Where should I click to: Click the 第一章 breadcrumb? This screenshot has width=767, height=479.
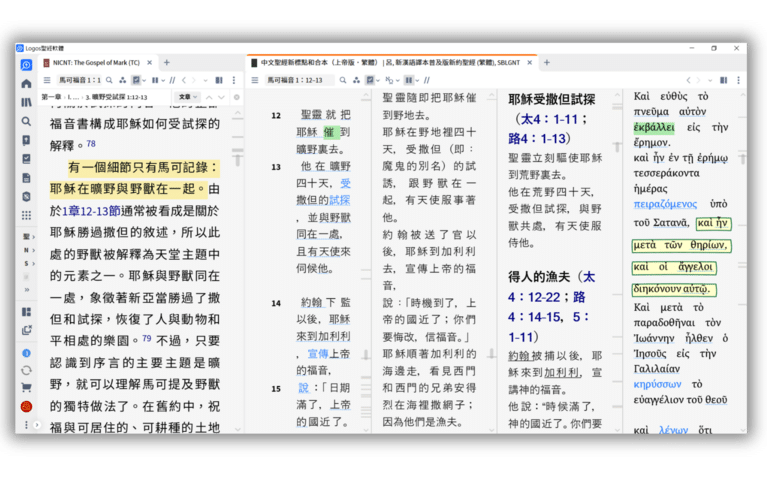click(x=51, y=97)
